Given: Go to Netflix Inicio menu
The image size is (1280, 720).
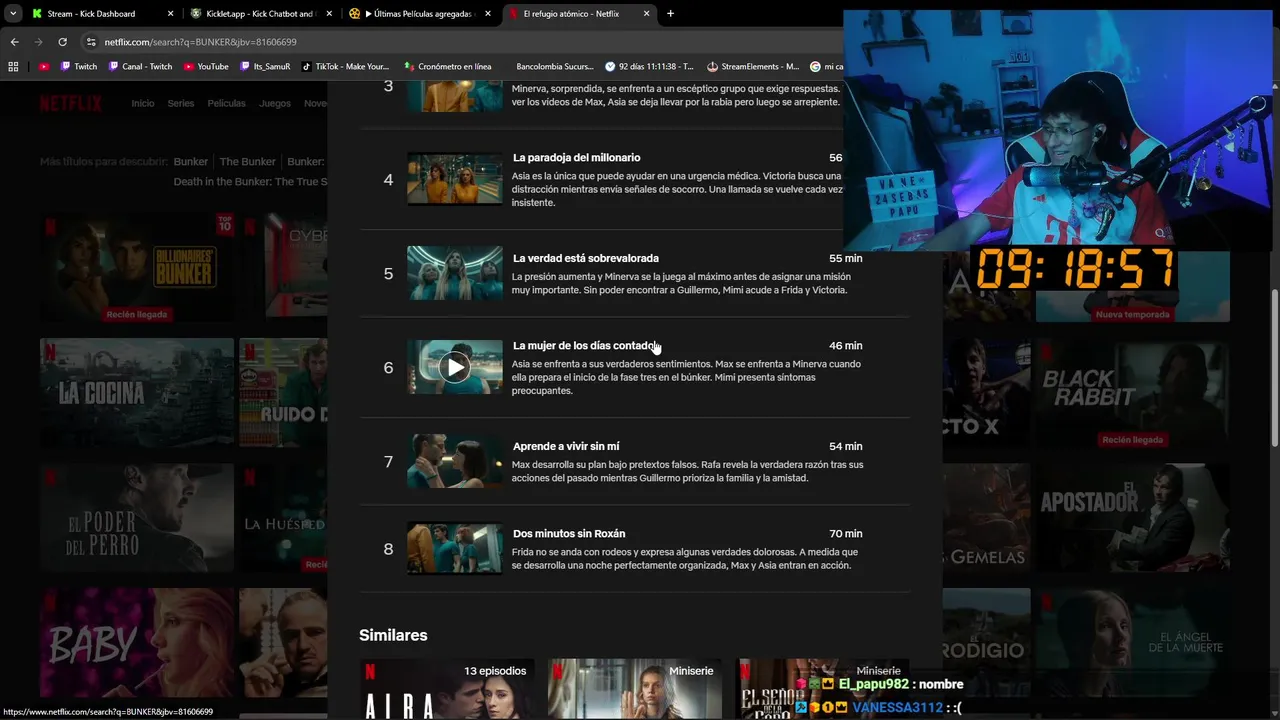Looking at the screenshot, I should pos(143,103).
